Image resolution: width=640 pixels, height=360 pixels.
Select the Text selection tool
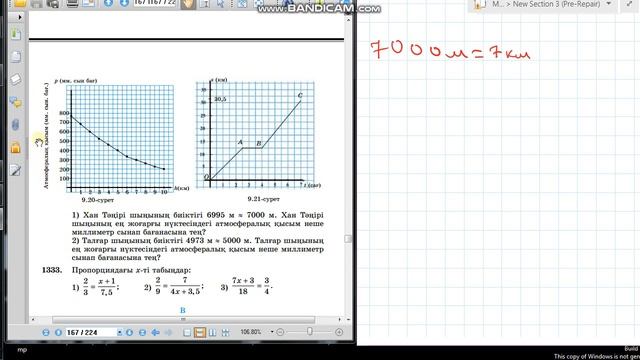pyautogui.click(x=204, y=4)
